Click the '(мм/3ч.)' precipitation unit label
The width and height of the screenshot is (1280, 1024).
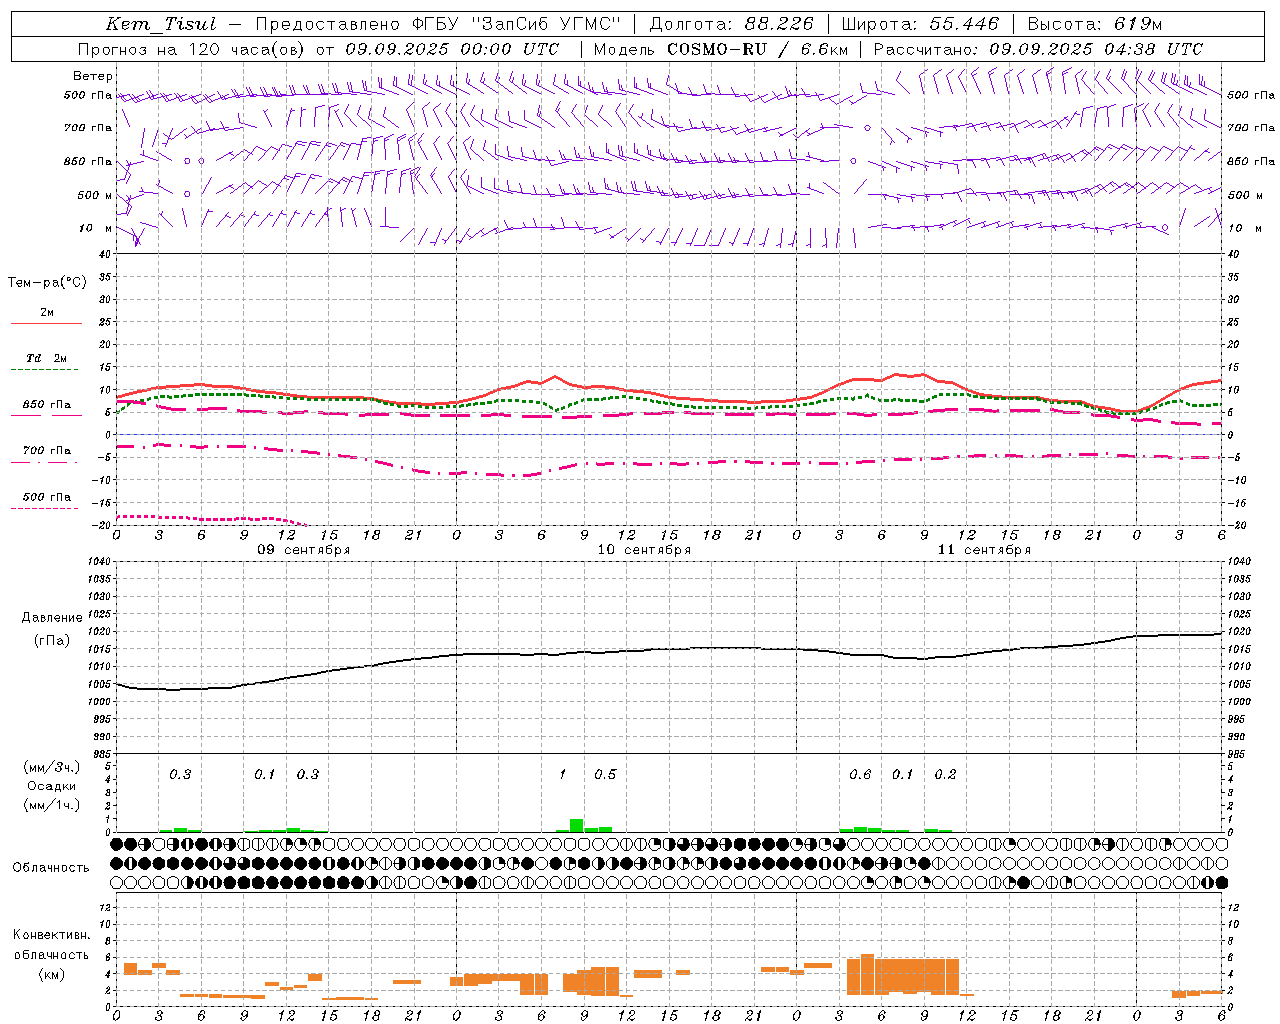52,767
